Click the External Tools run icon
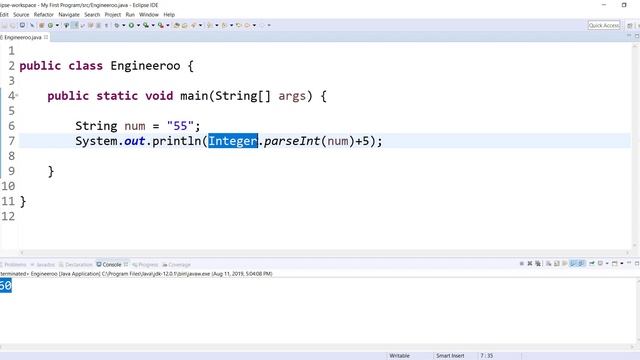 (161, 25)
